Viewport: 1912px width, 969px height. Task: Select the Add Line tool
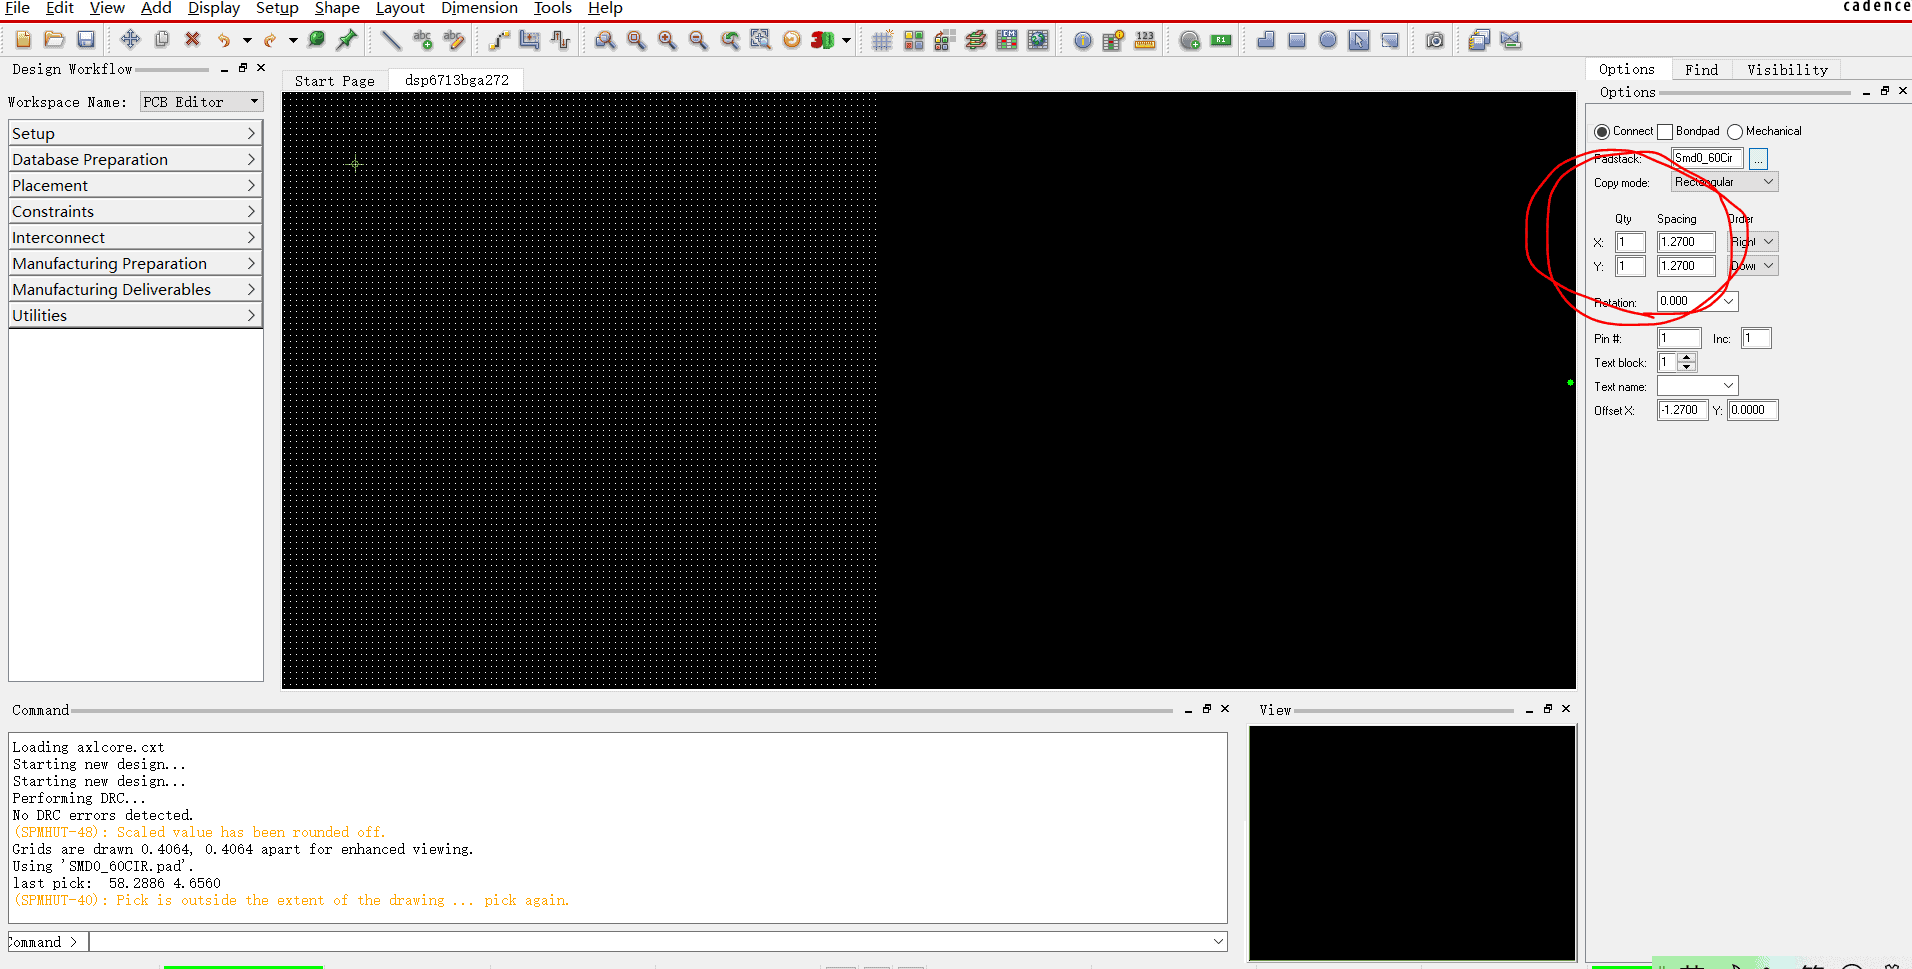391,40
